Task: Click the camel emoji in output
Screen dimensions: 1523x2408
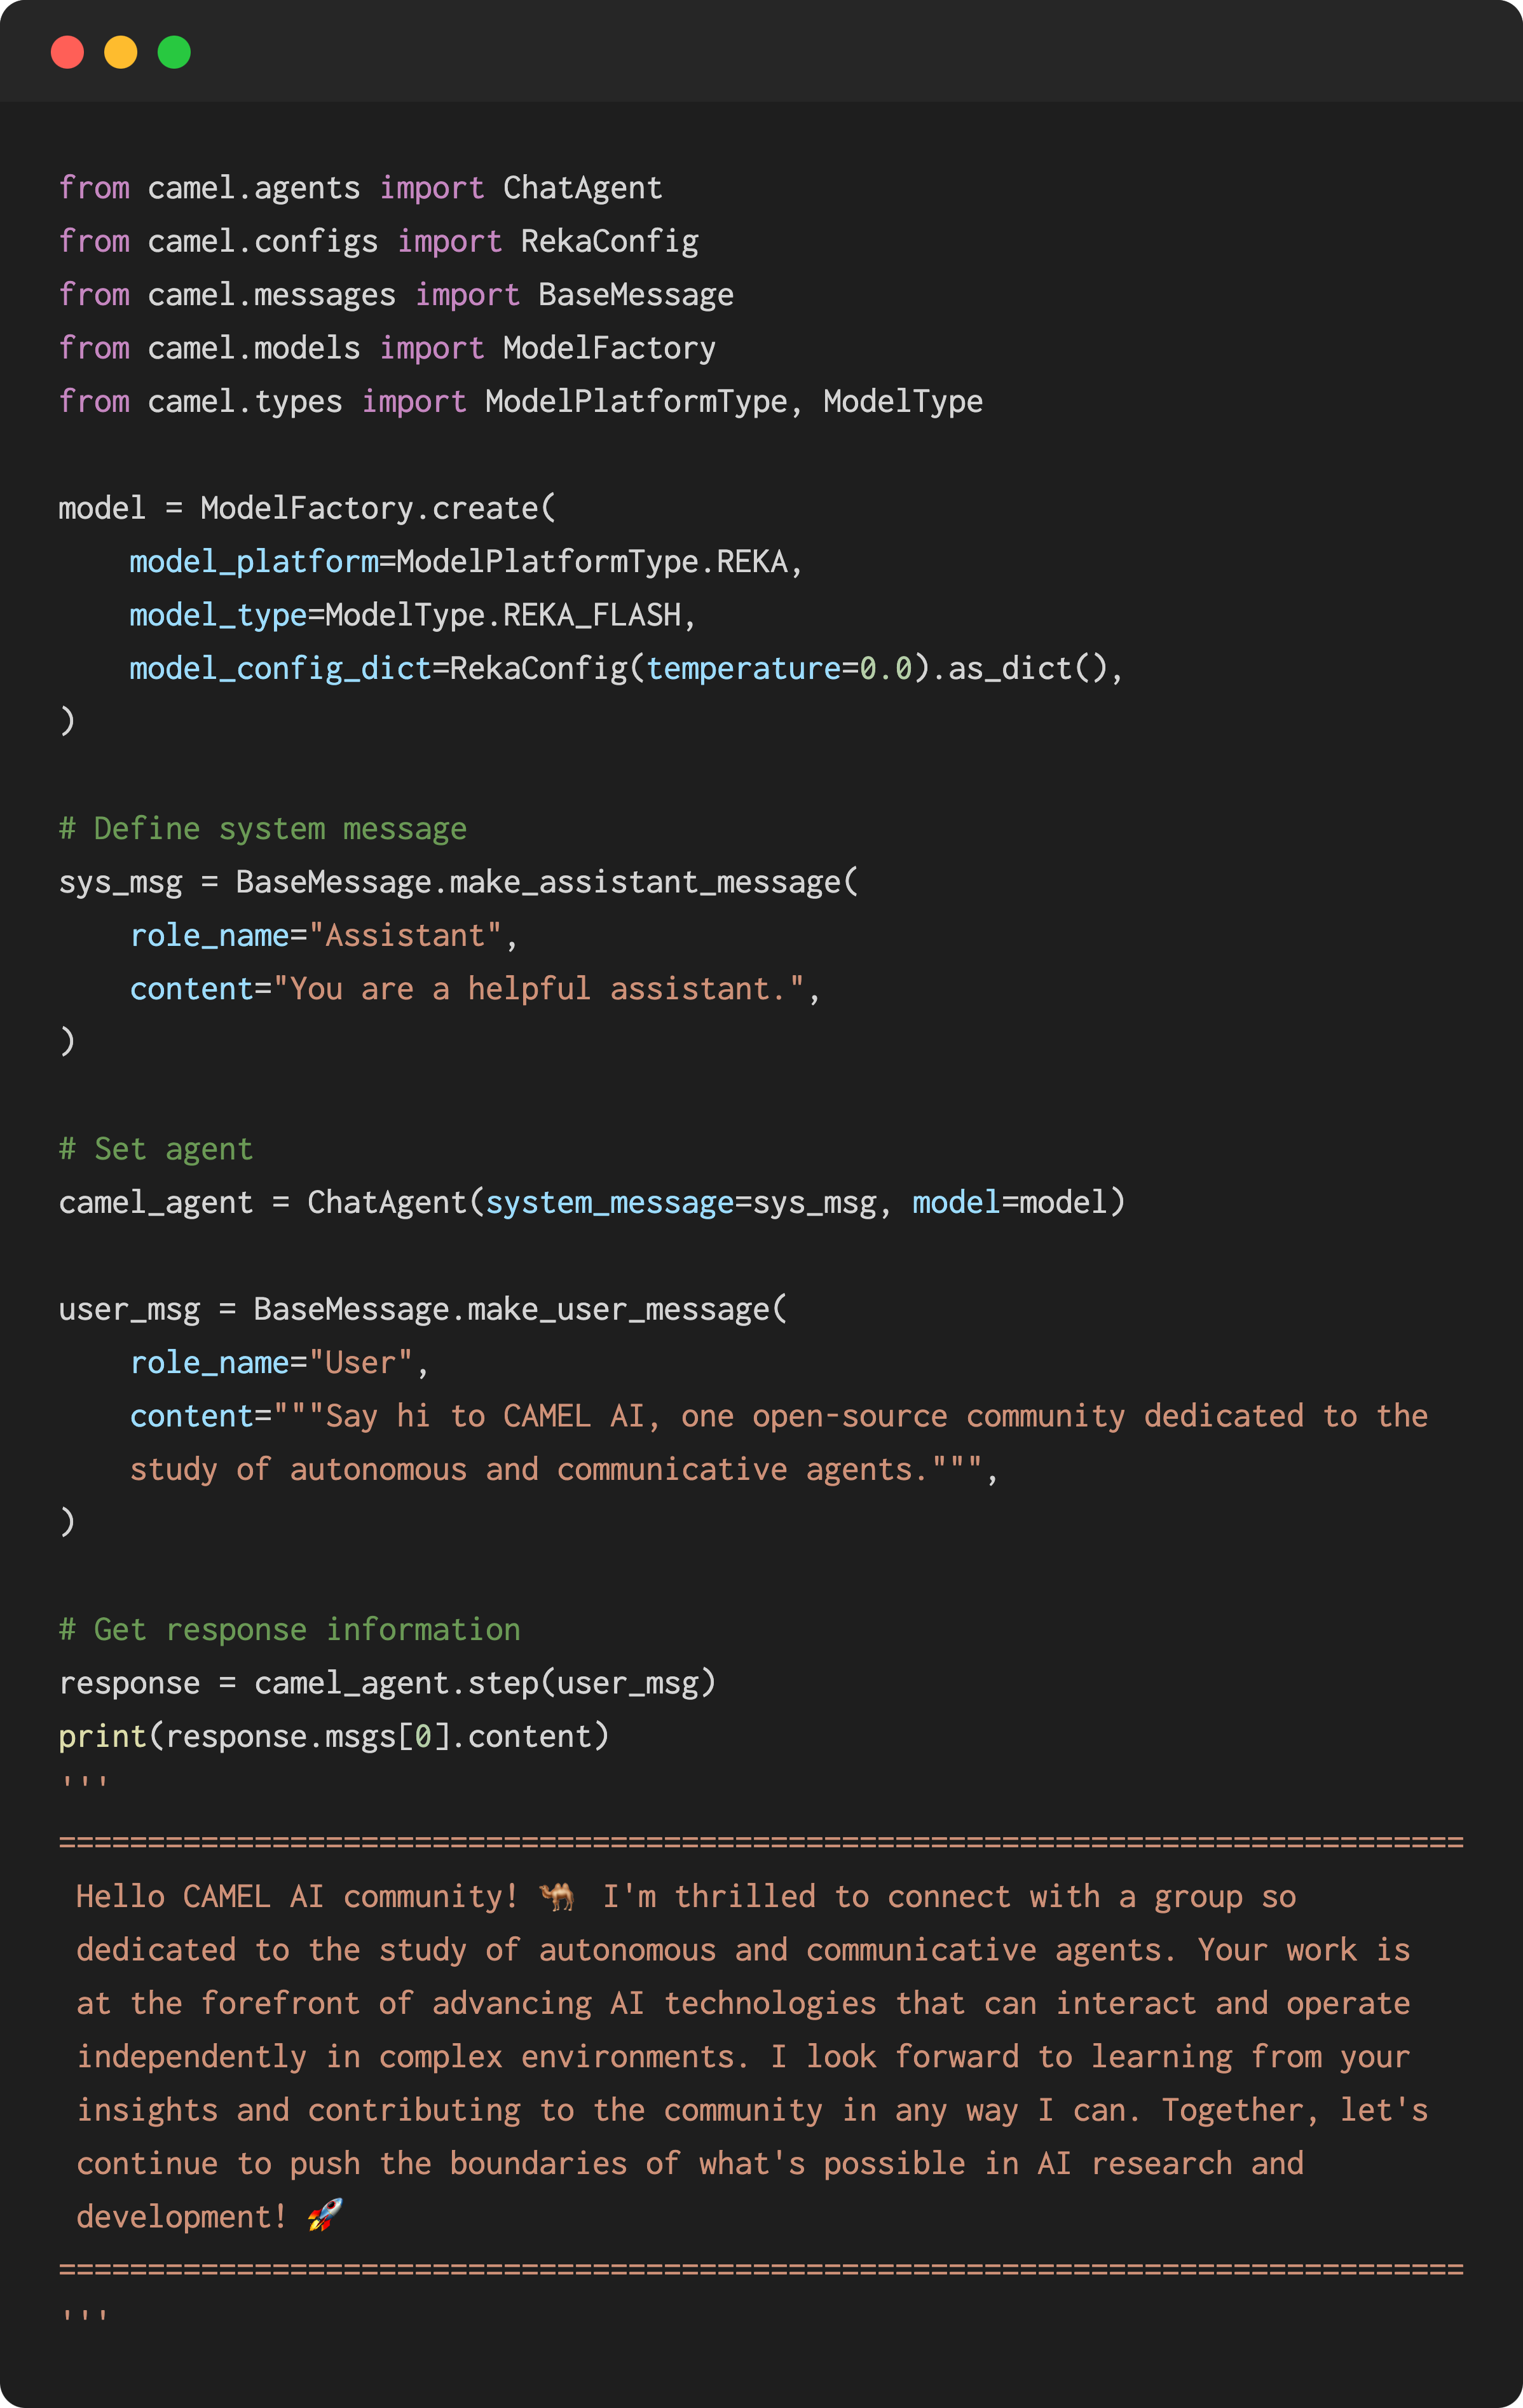Action: pyautogui.click(x=557, y=1896)
